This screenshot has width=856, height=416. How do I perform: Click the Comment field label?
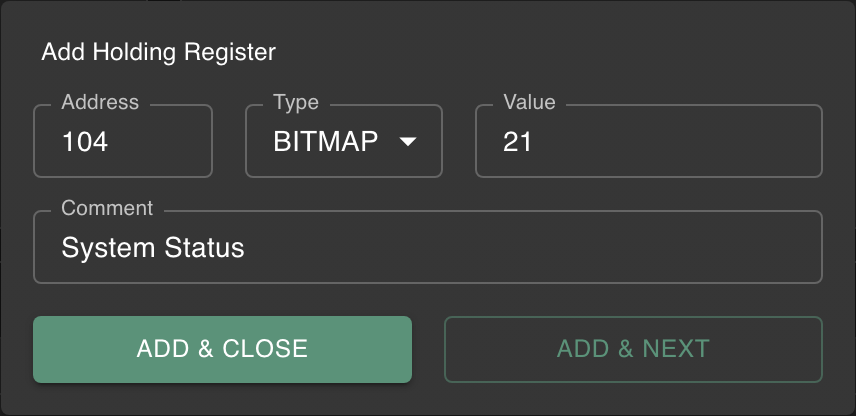coord(107,208)
